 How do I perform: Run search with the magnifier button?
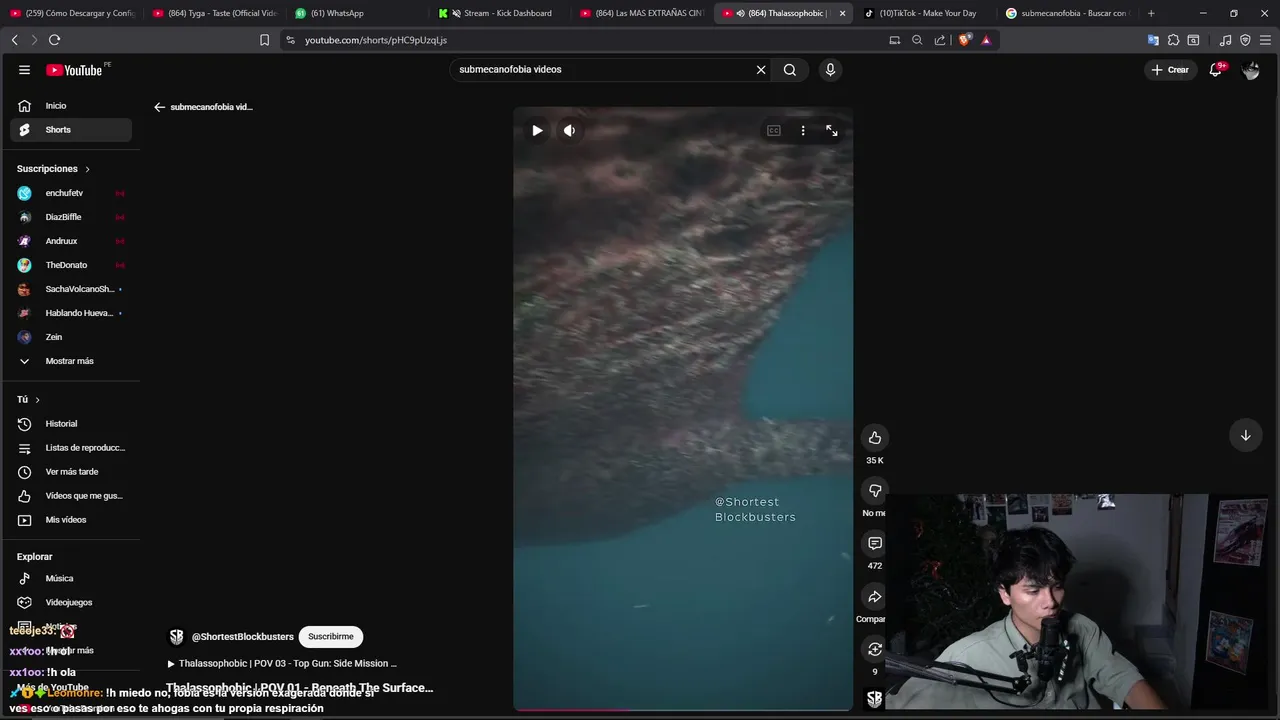790,70
